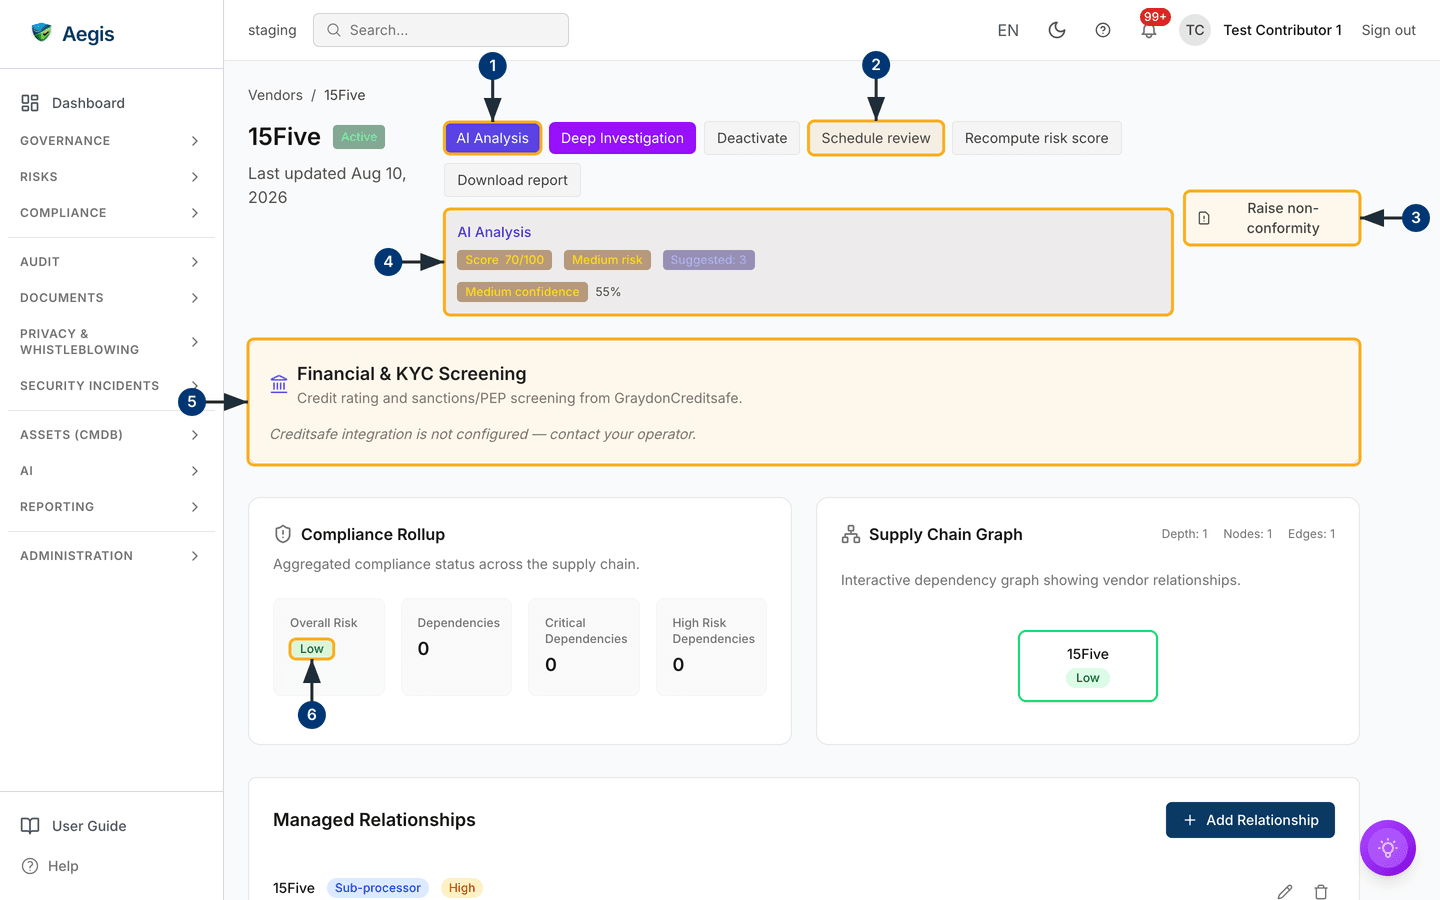Toggle dark mode moon icon
Viewport: 1440px width, 900px height.
[x=1057, y=30]
